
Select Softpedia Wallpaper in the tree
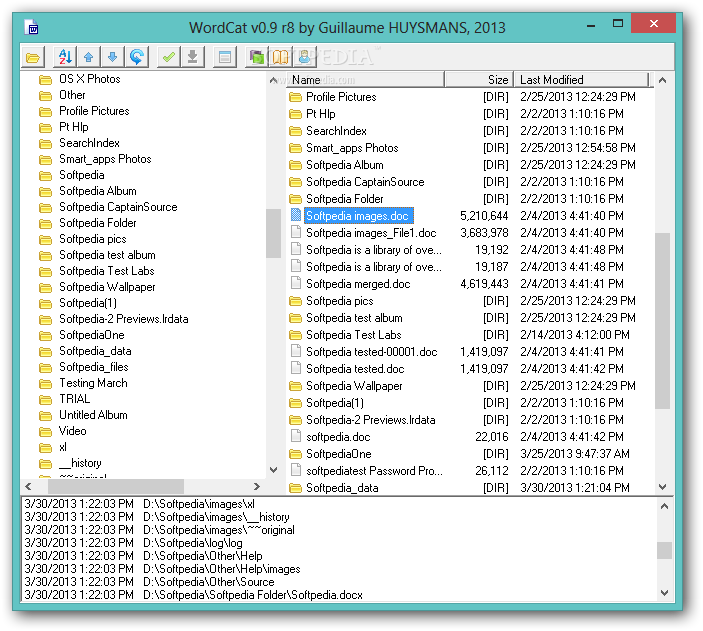[x=107, y=287]
